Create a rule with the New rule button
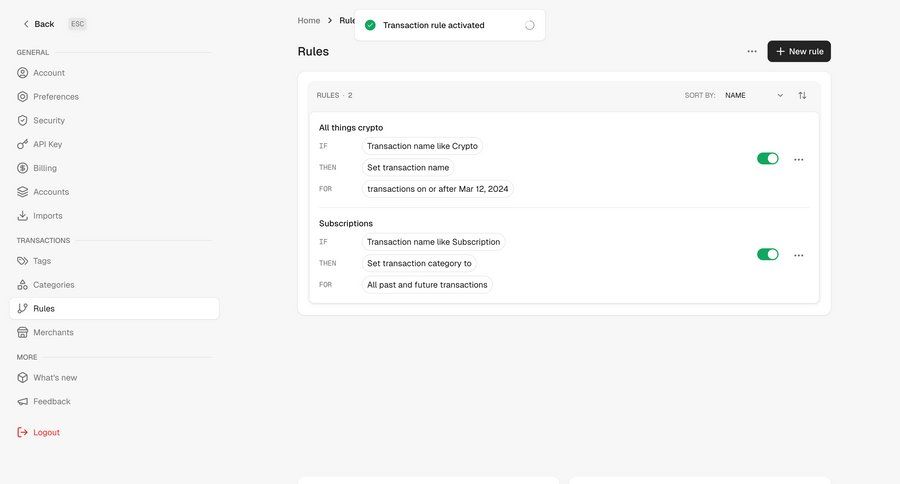900x484 pixels. [x=799, y=52]
